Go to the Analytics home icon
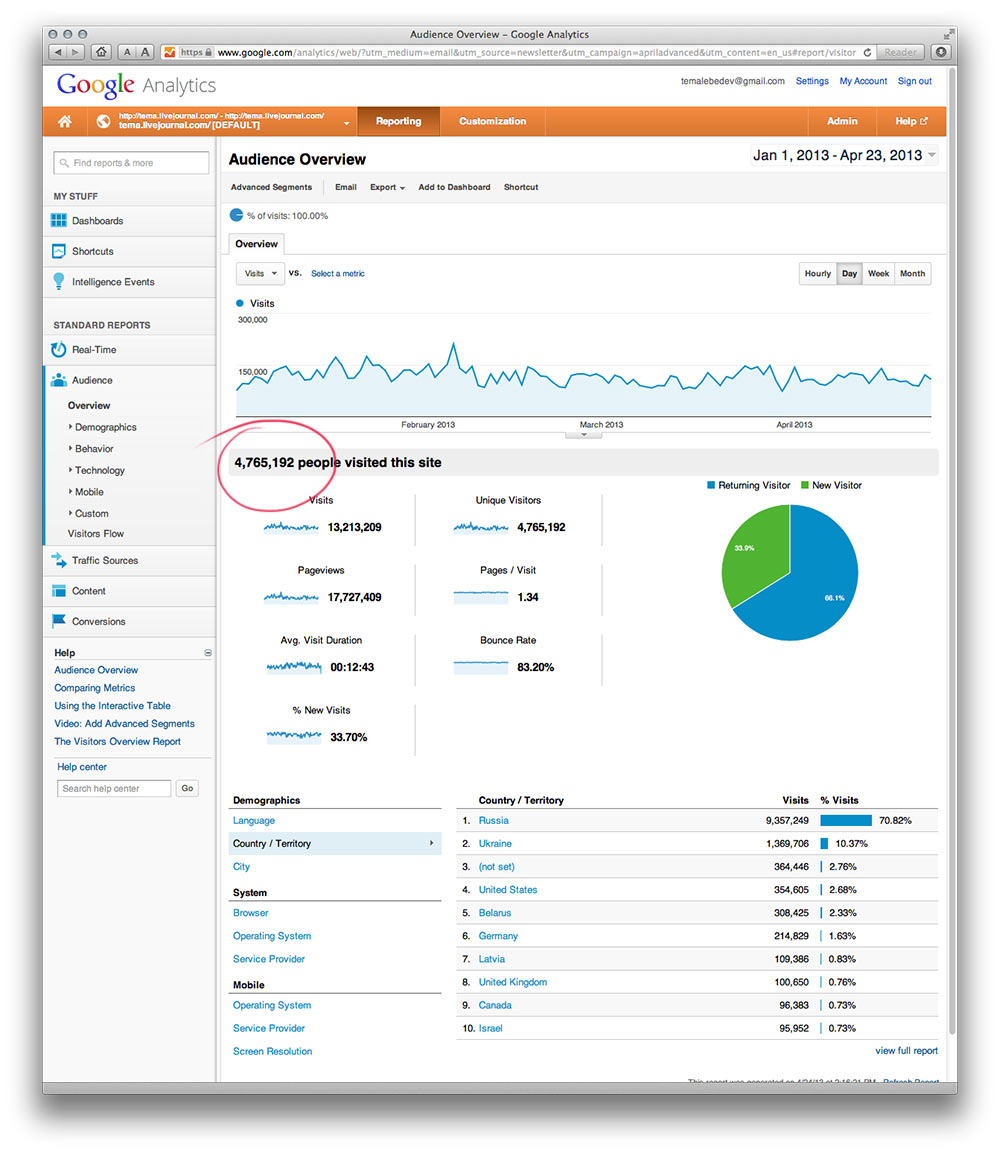 [65, 121]
